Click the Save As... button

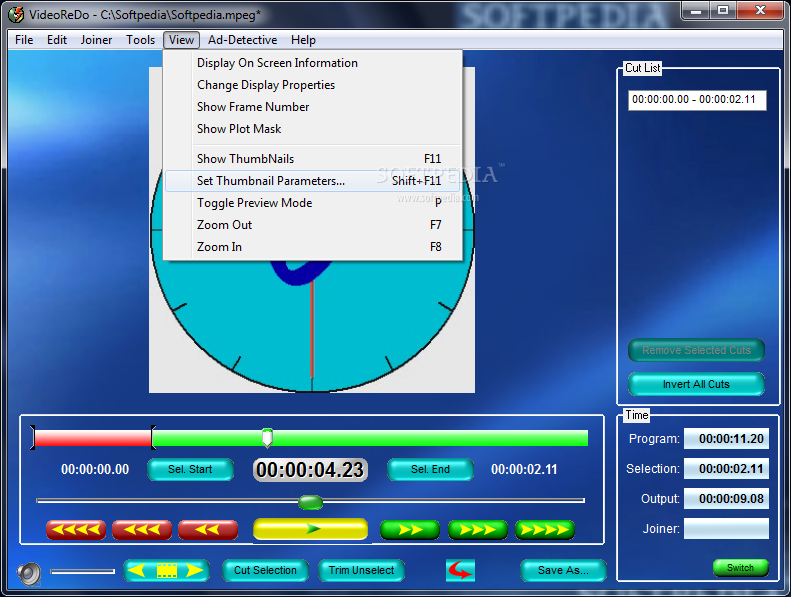[x=563, y=570]
